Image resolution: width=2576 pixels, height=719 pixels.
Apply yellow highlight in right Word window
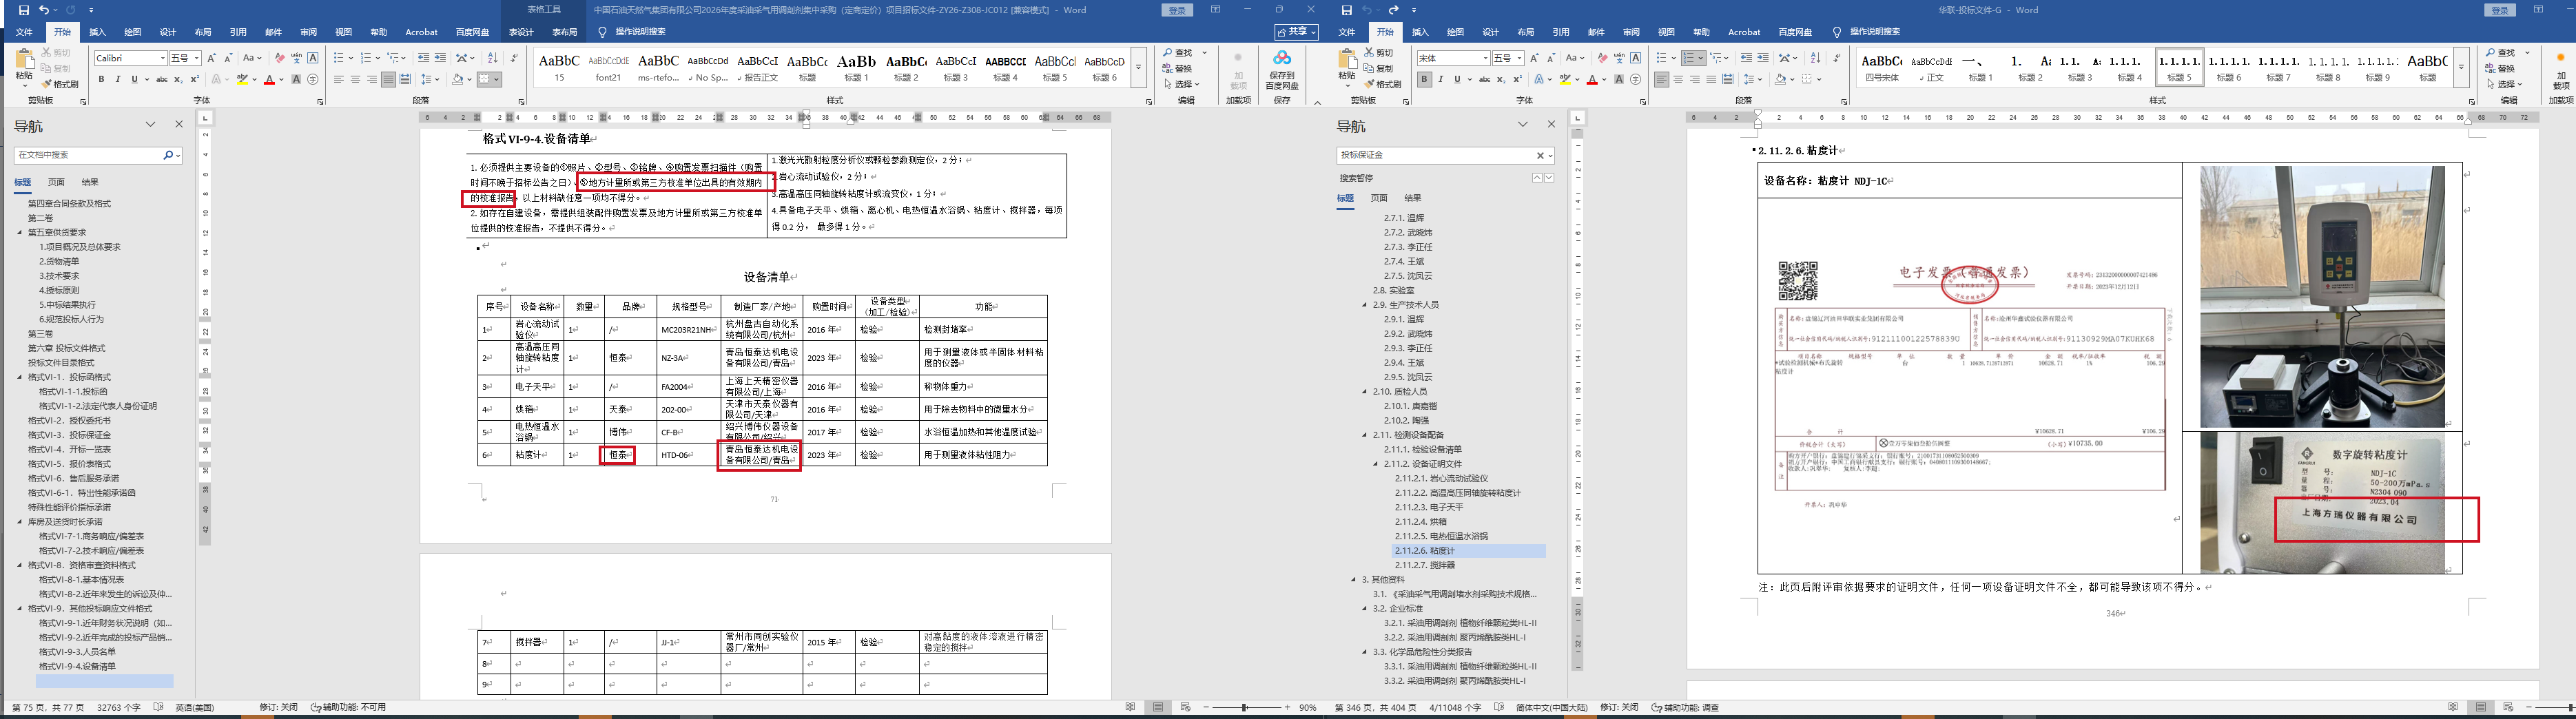1565,79
